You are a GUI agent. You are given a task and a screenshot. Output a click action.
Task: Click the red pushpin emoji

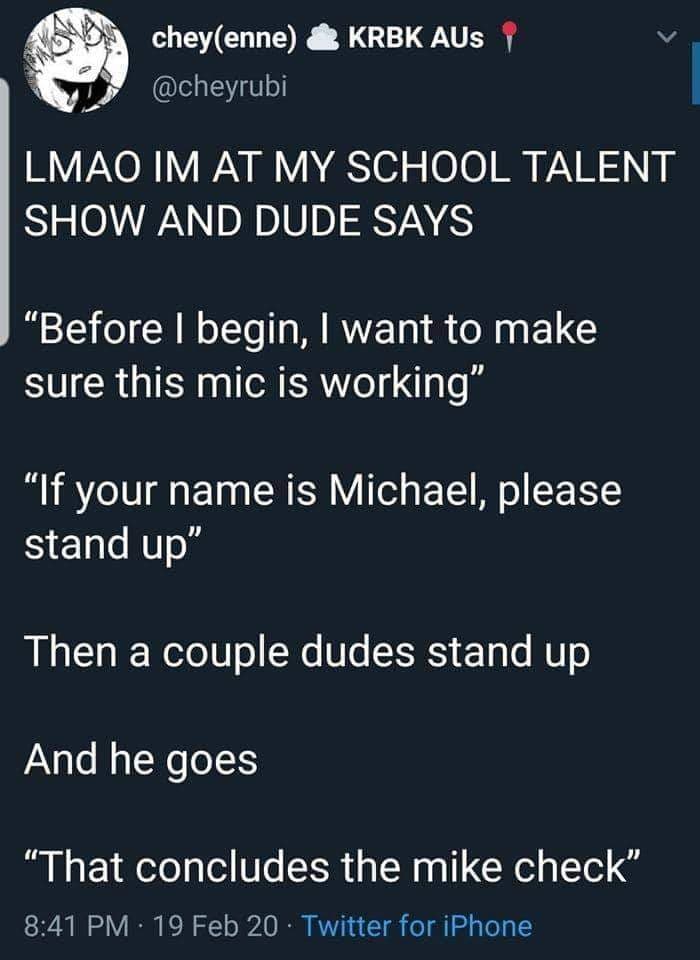508,38
